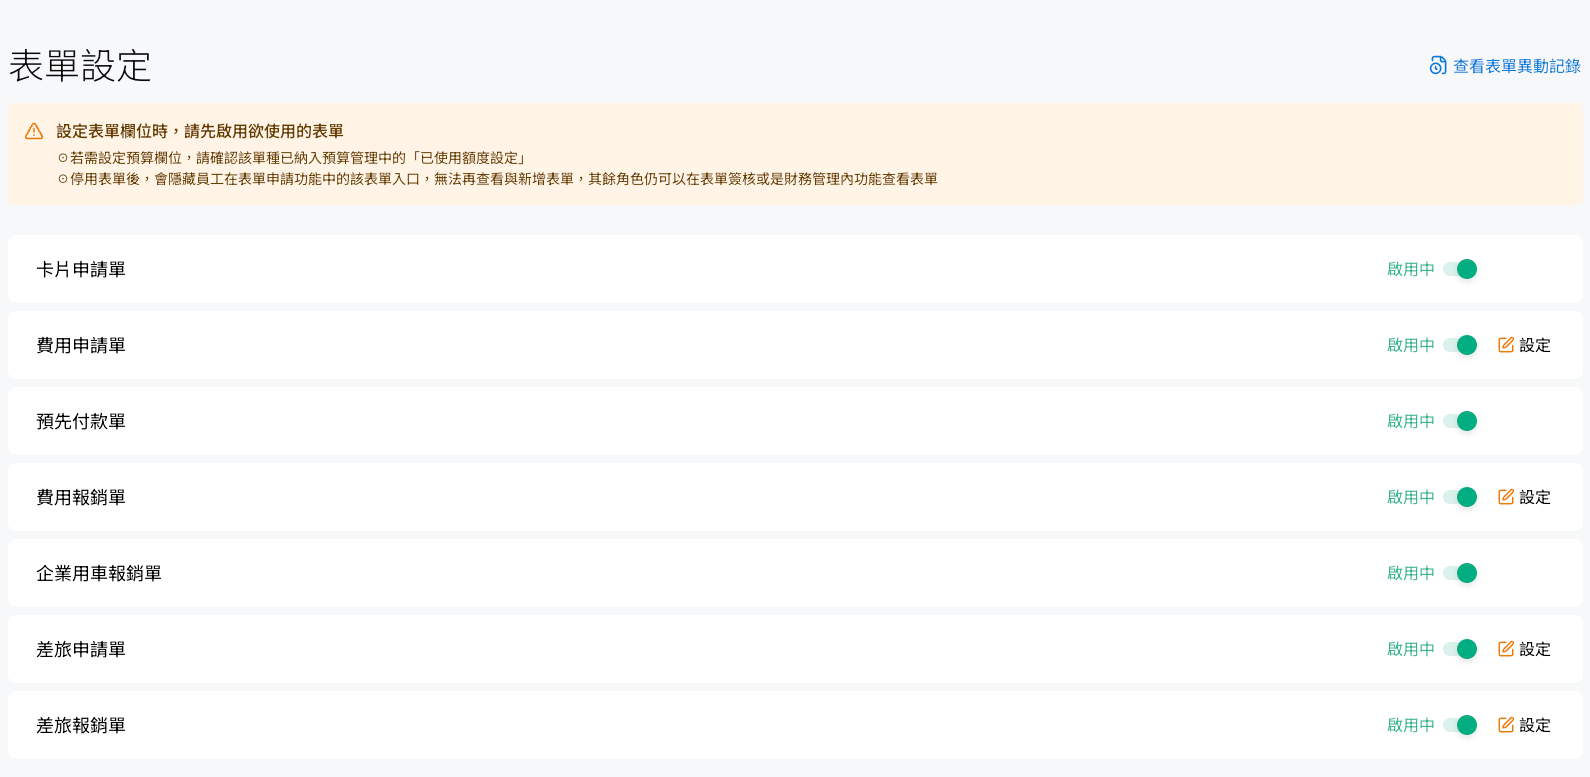Click the 啟用中 status of 企業用車報銷單

[1411, 573]
